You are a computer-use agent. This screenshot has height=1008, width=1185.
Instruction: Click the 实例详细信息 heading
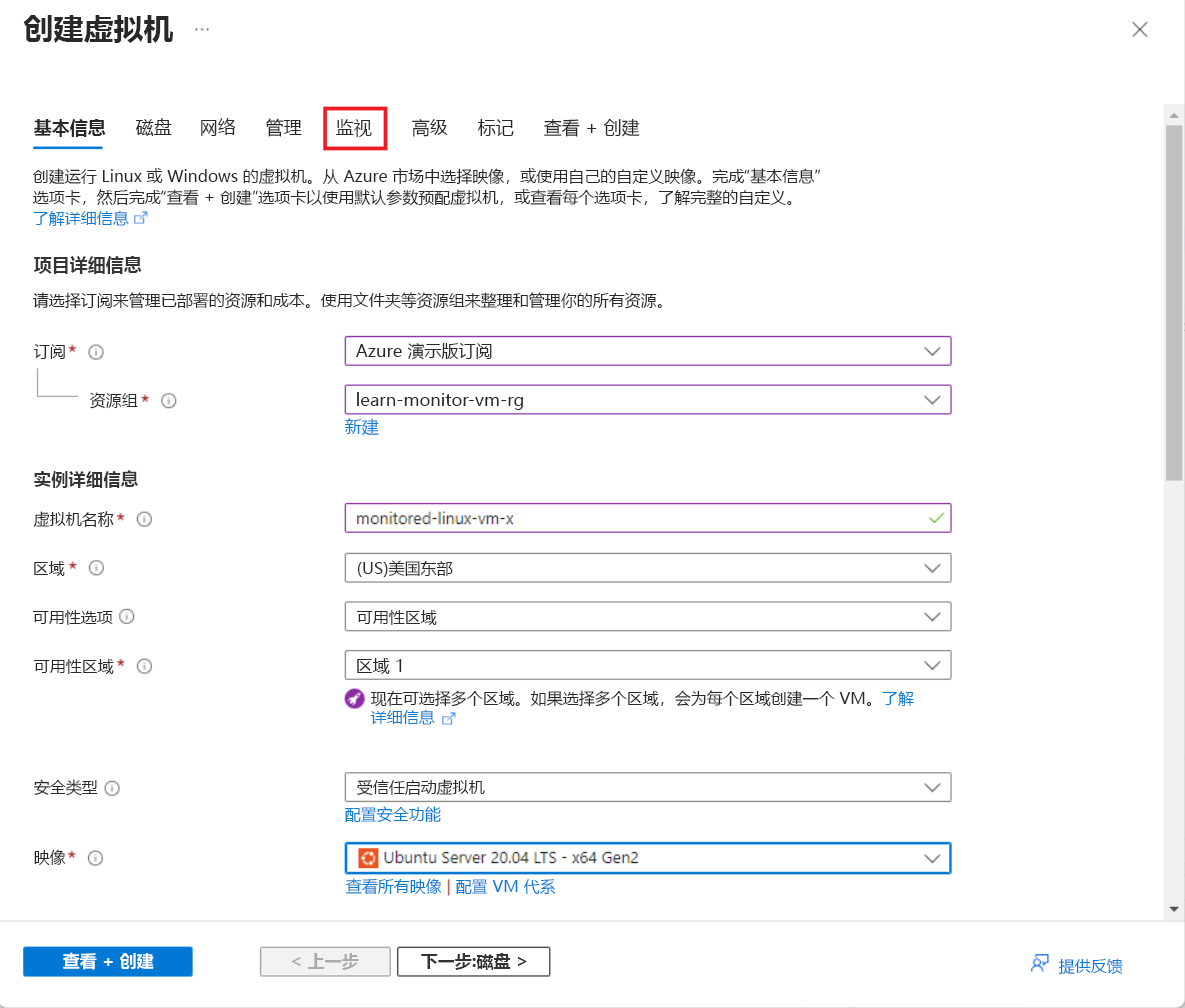(85, 480)
